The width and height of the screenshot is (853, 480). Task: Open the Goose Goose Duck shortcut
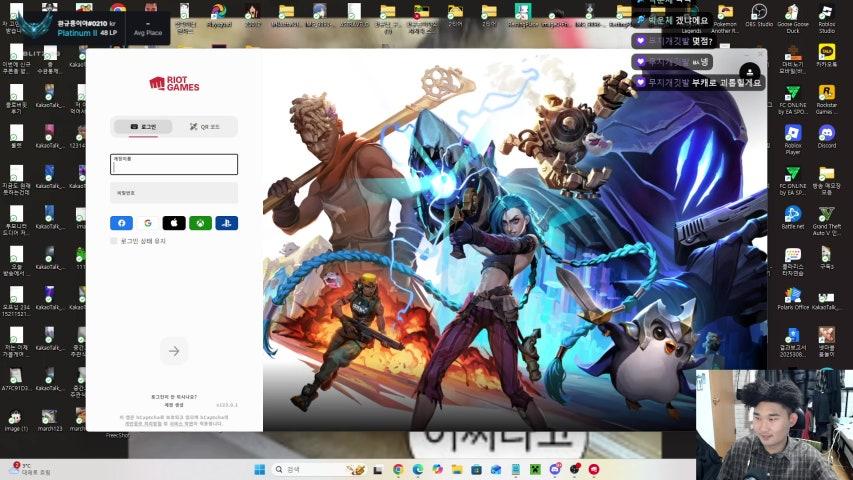coord(793,19)
